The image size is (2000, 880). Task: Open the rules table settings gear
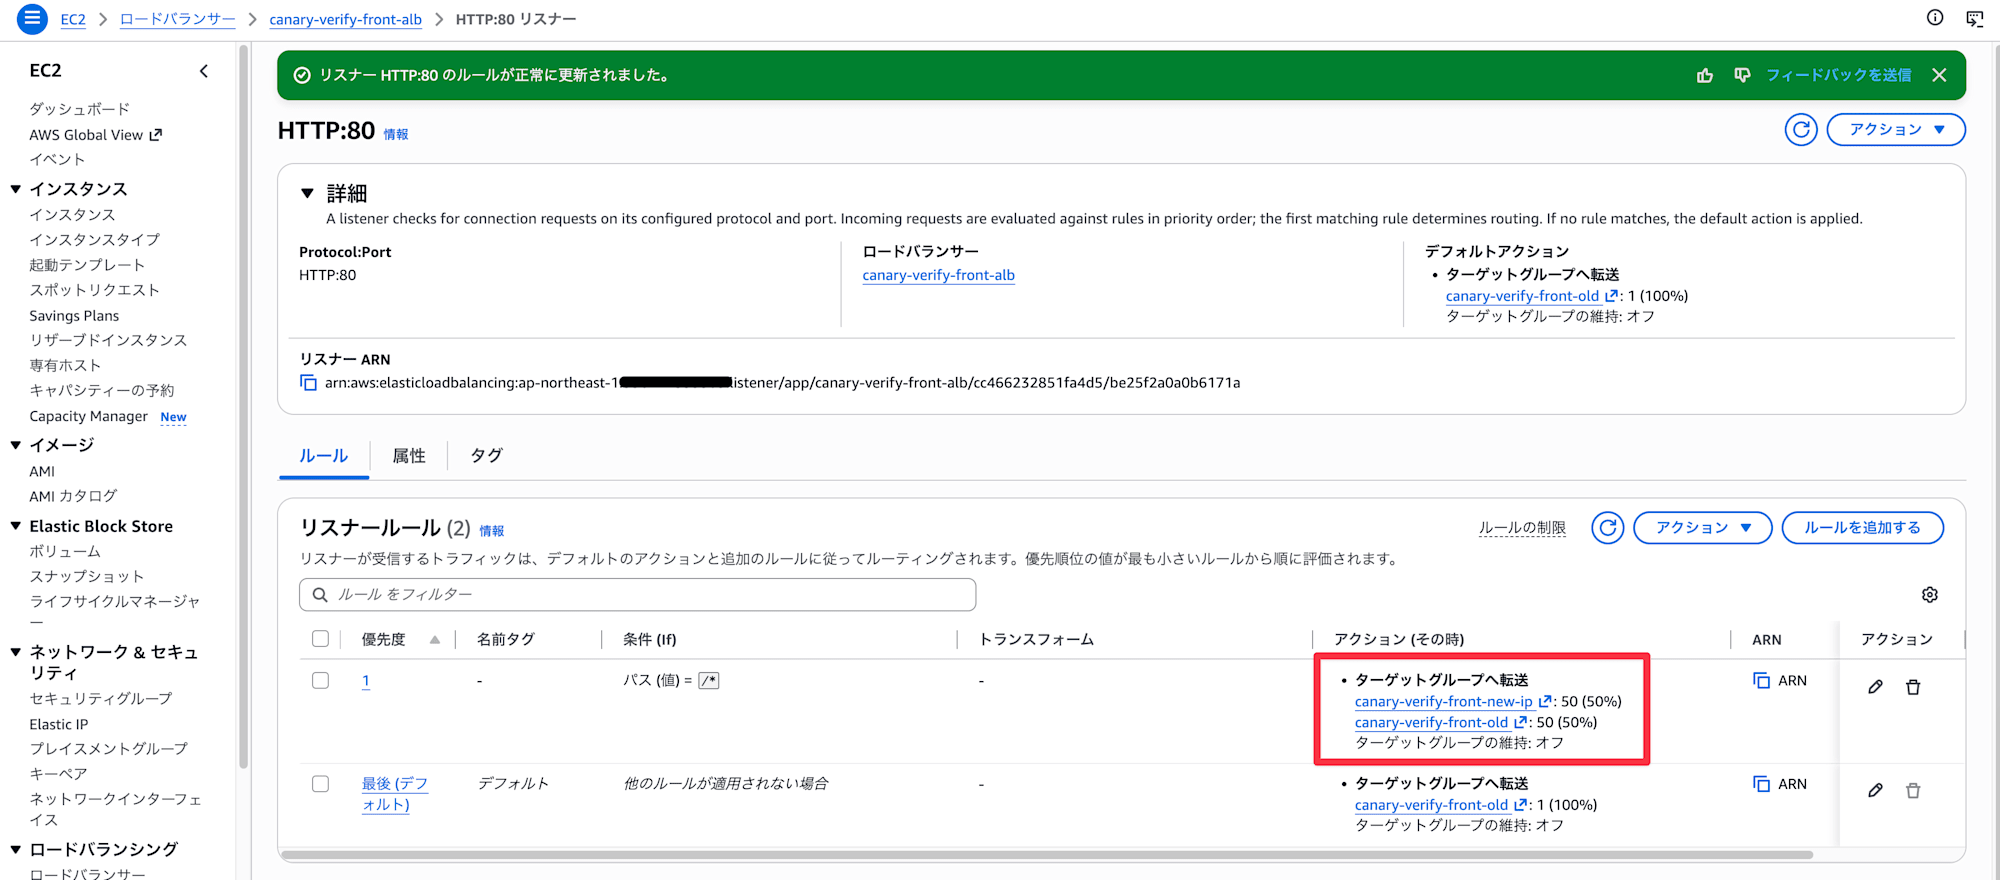1930,595
